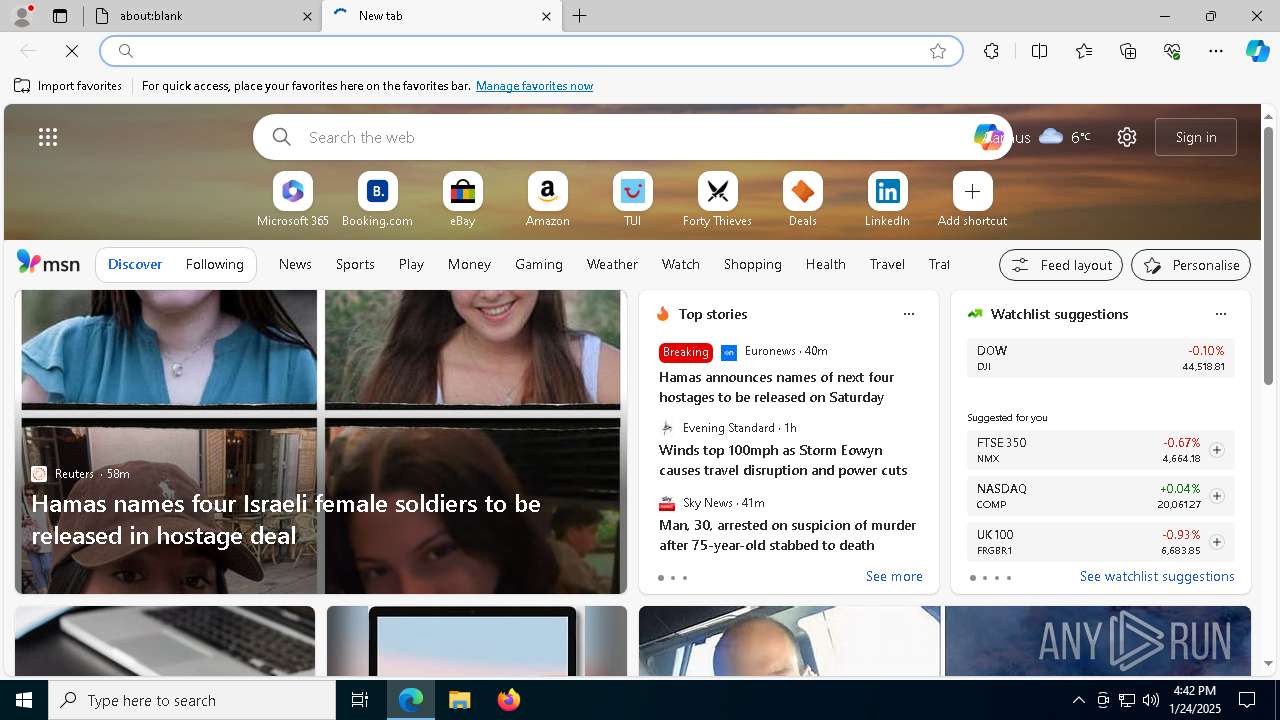Launch the Forty Thieves shortcut
The image size is (1280, 720).
717,200
